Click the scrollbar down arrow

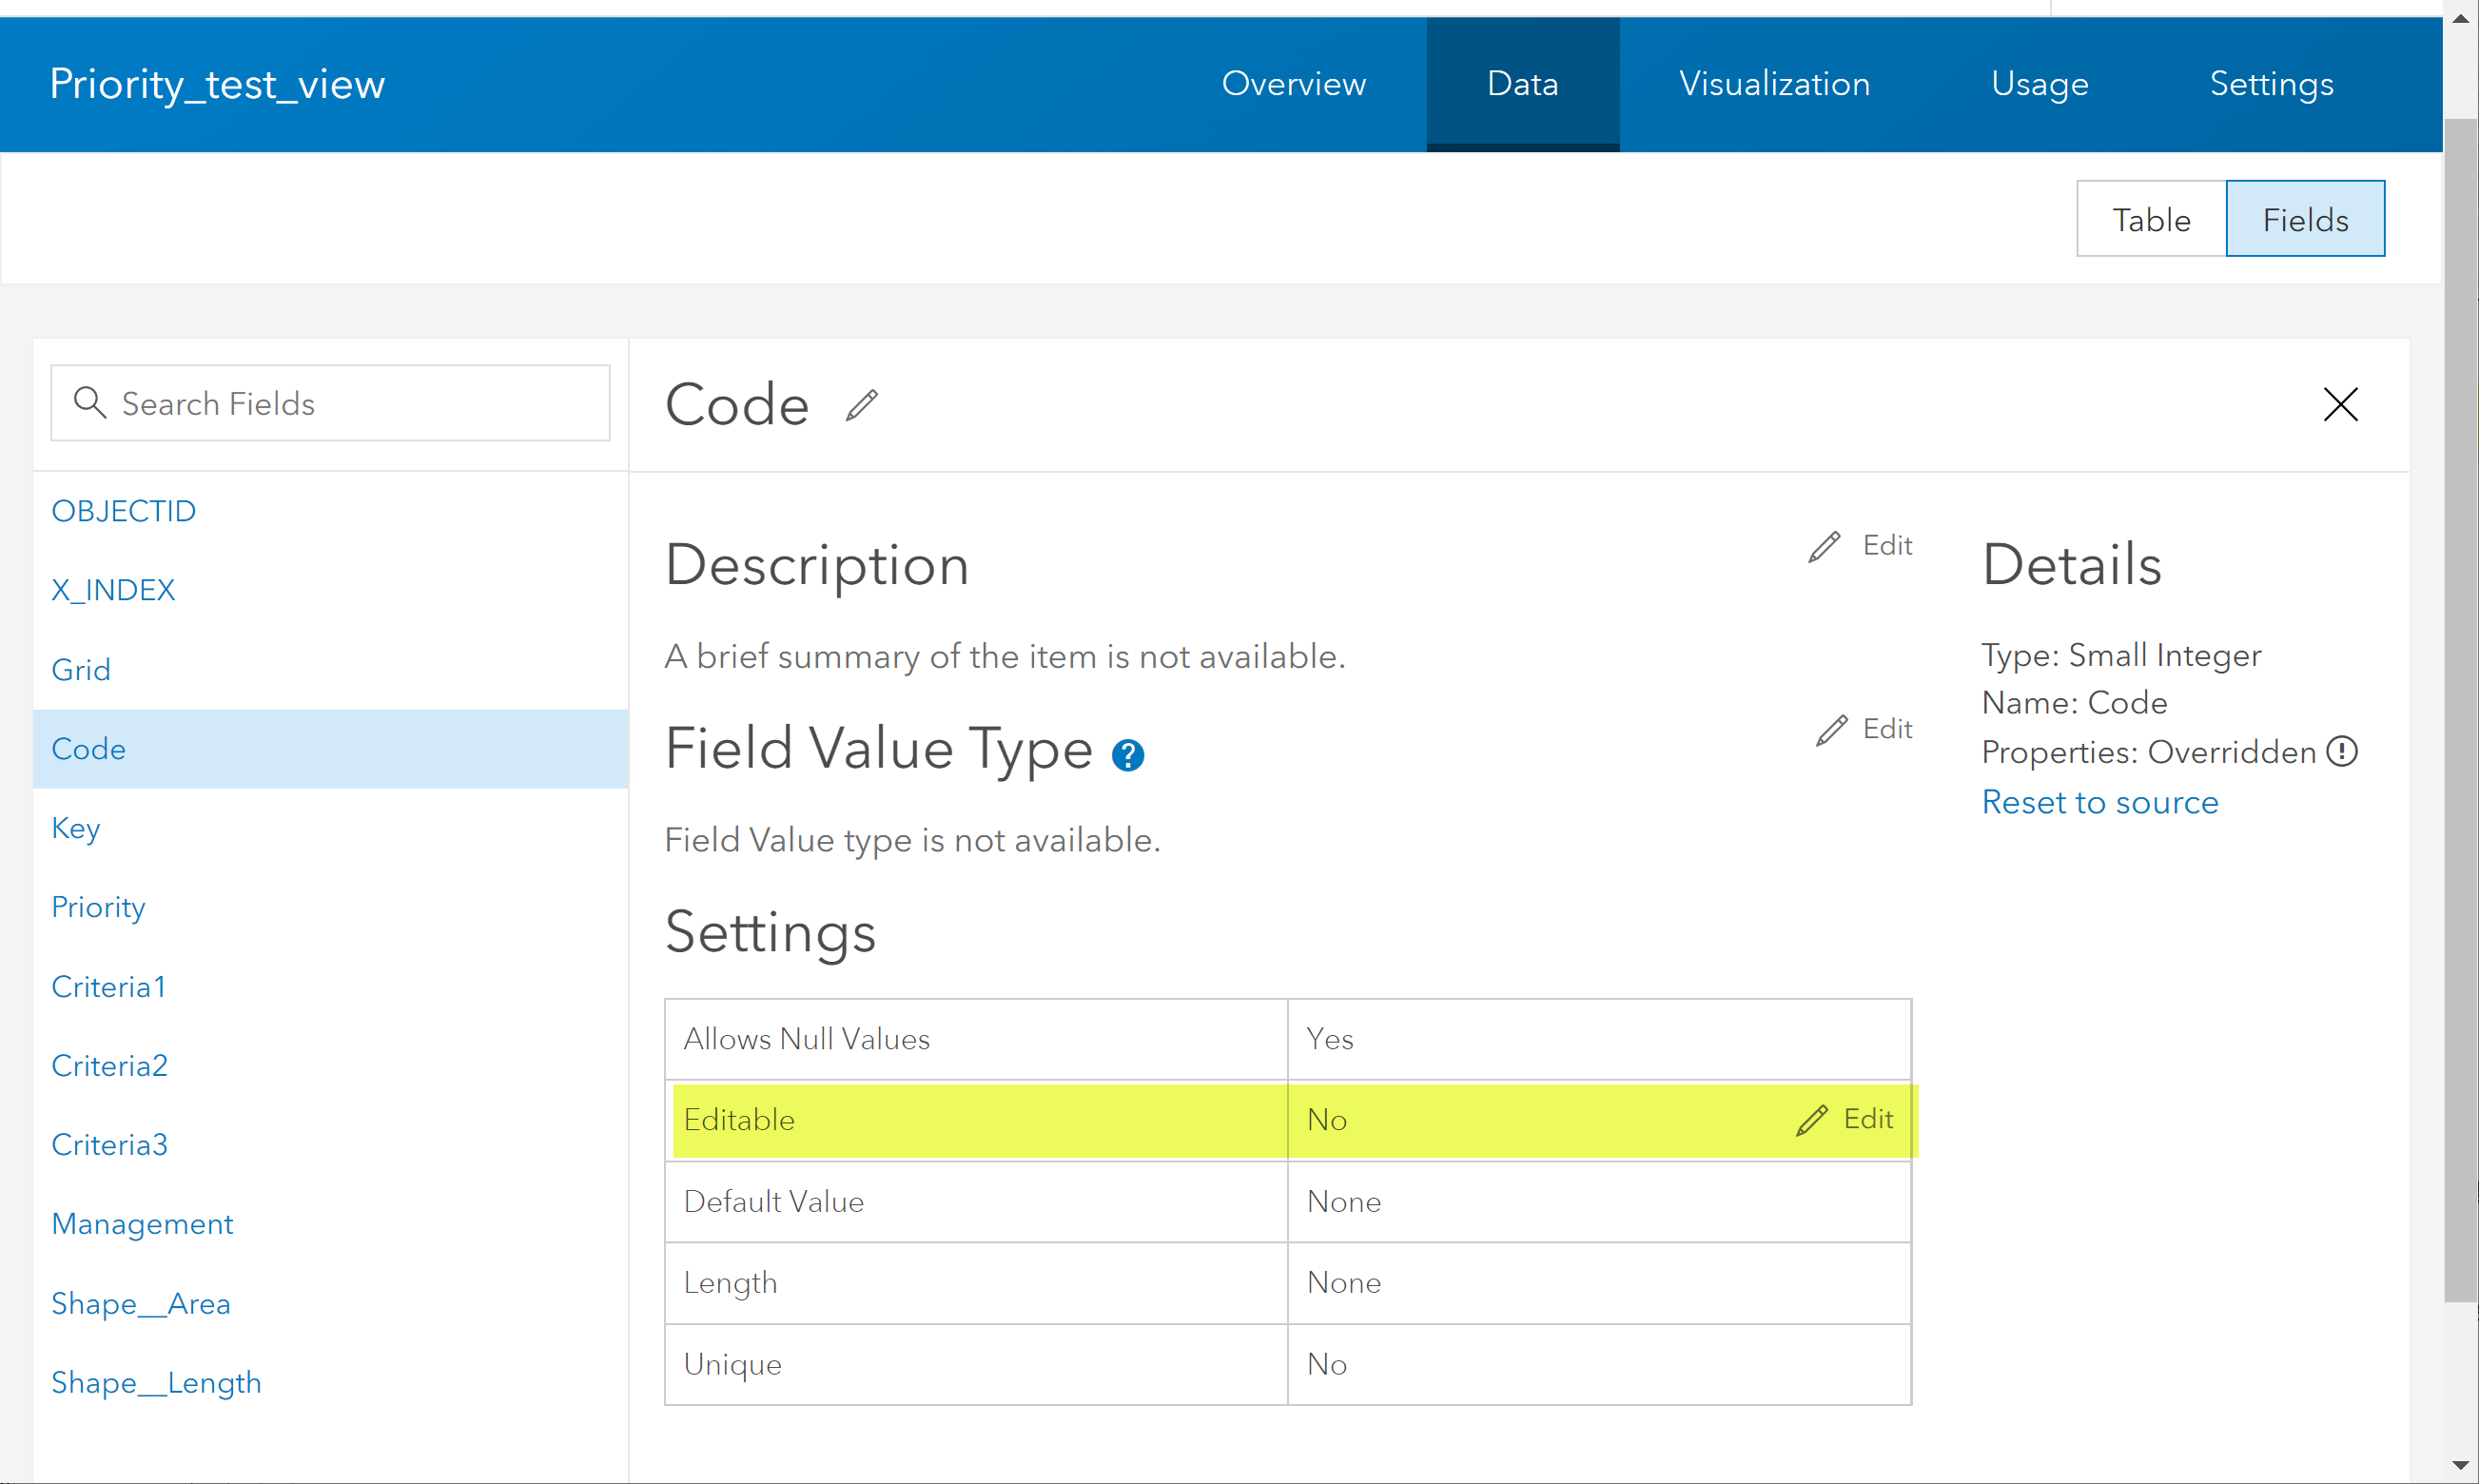[2460, 1466]
